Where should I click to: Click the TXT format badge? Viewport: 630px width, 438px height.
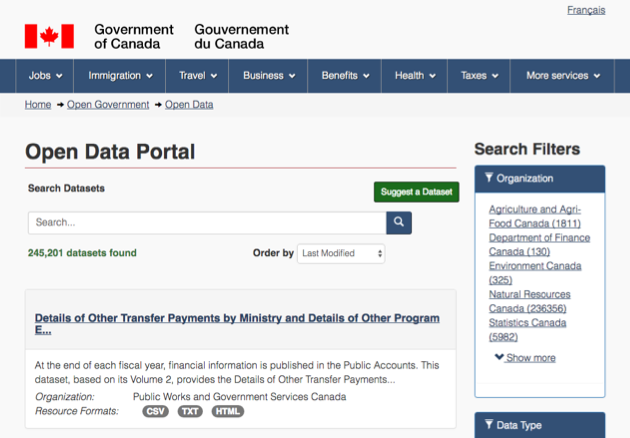pos(190,411)
